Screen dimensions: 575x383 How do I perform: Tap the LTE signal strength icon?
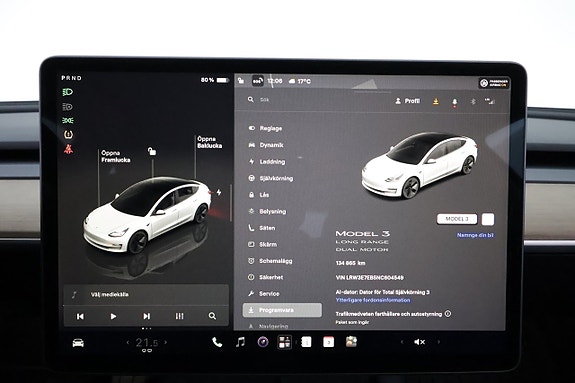(490, 101)
